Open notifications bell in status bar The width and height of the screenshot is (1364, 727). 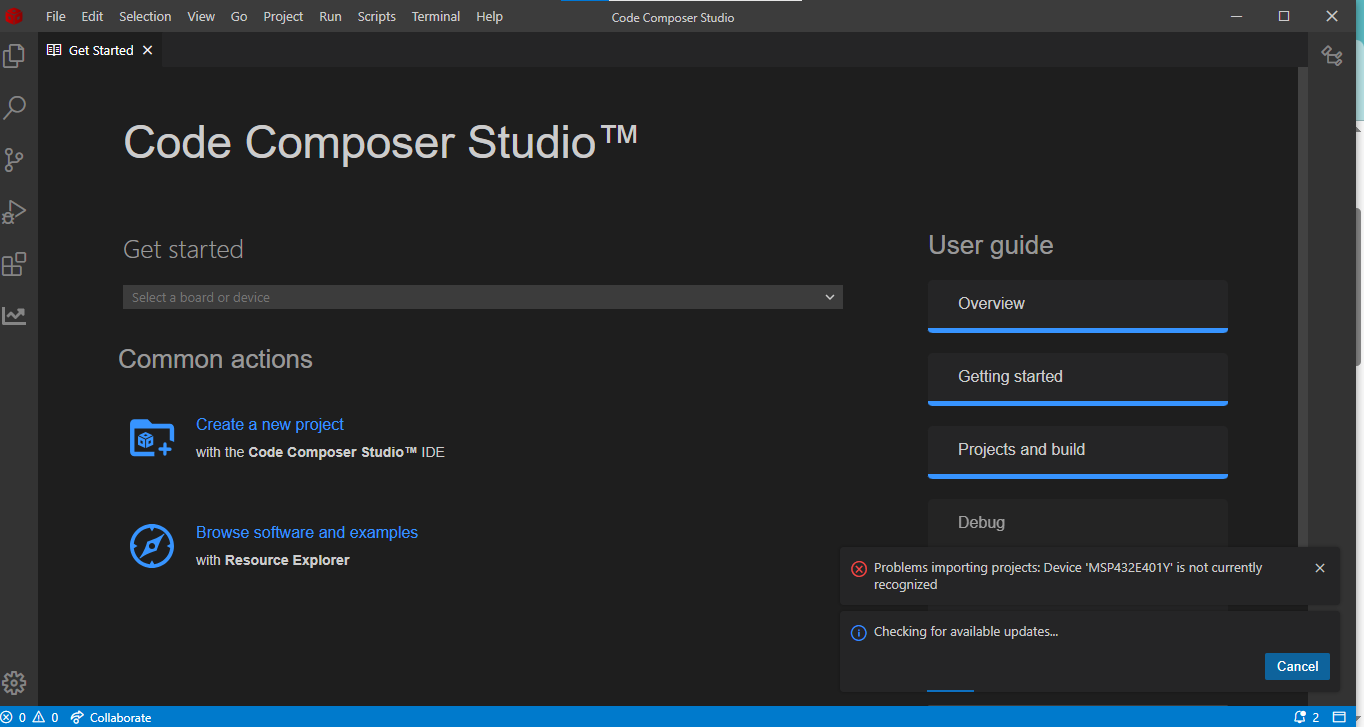click(x=1307, y=717)
